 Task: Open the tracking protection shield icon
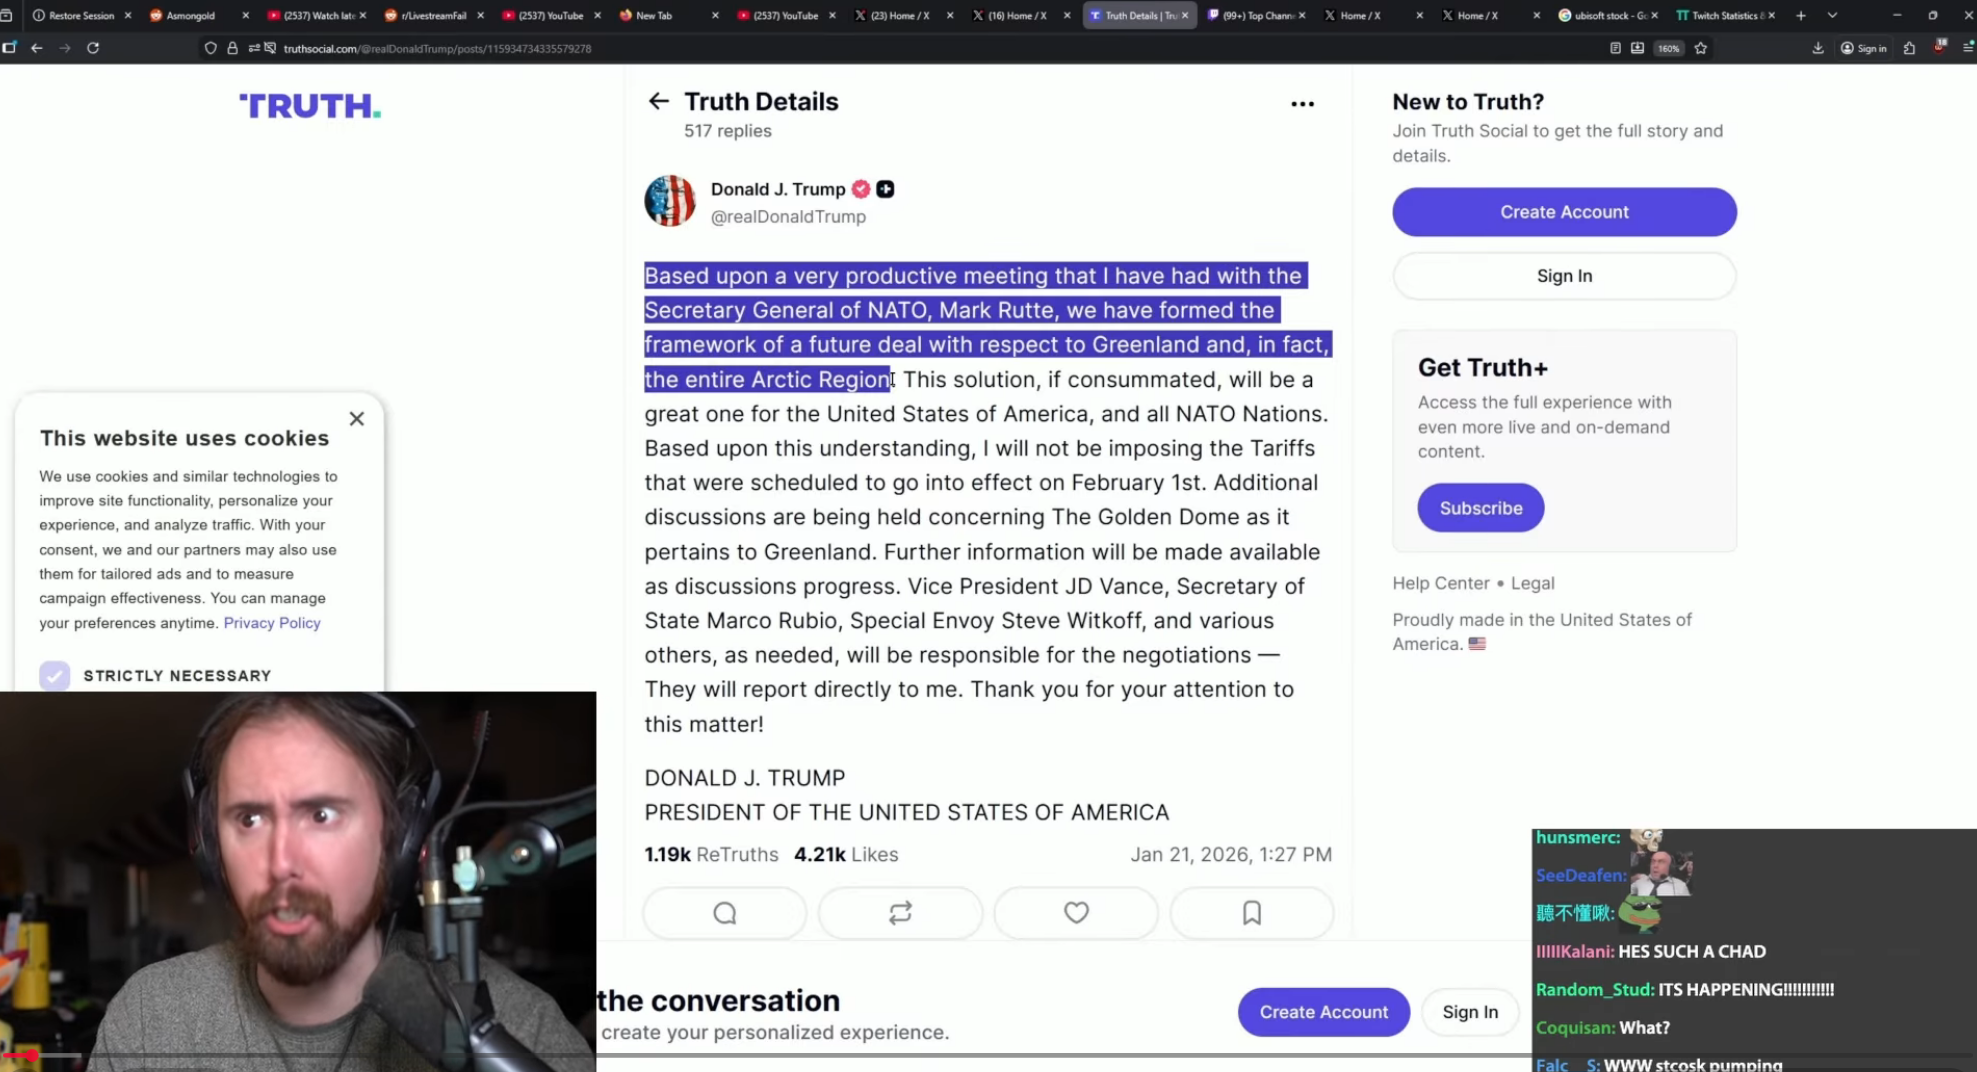click(x=210, y=48)
